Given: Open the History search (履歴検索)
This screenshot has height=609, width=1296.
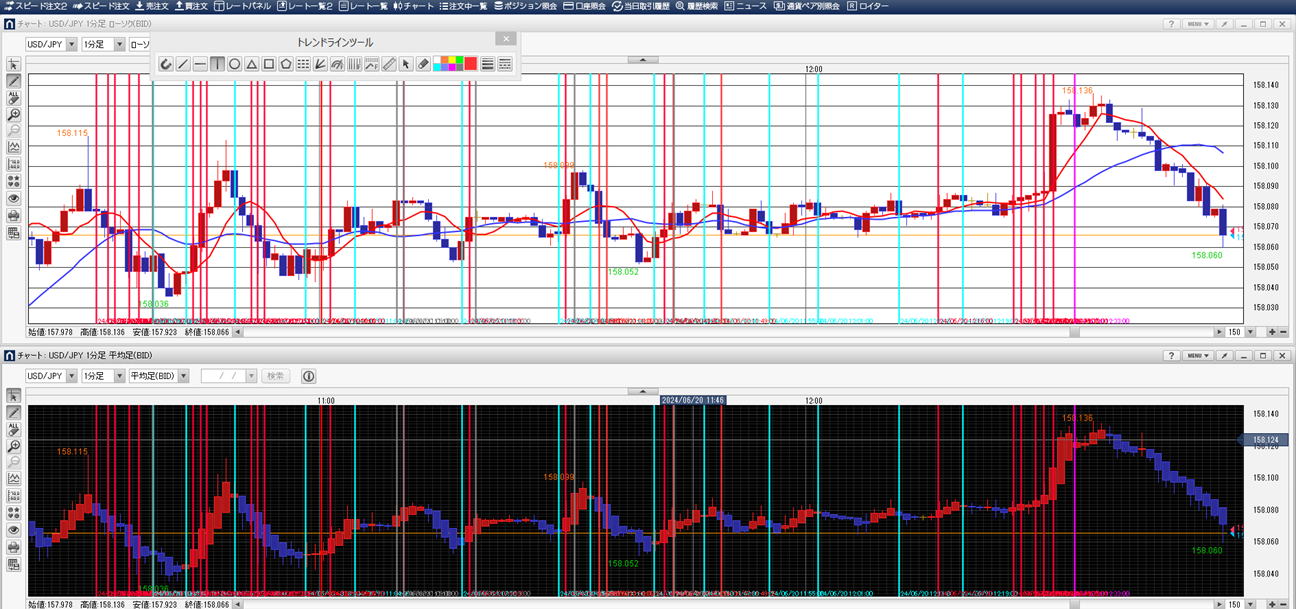Looking at the screenshot, I should 697,6.
